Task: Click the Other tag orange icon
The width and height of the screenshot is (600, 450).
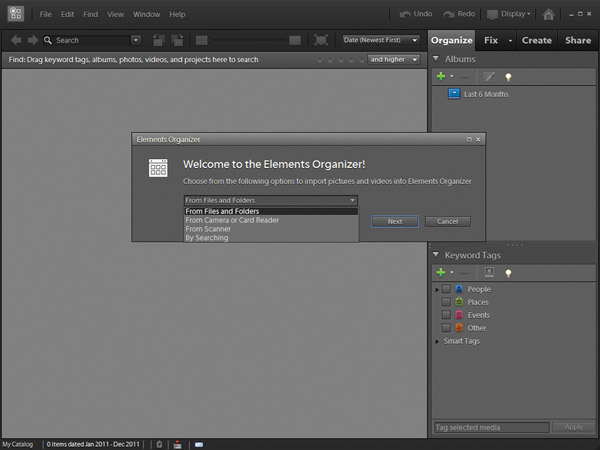Action: click(459, 328)
